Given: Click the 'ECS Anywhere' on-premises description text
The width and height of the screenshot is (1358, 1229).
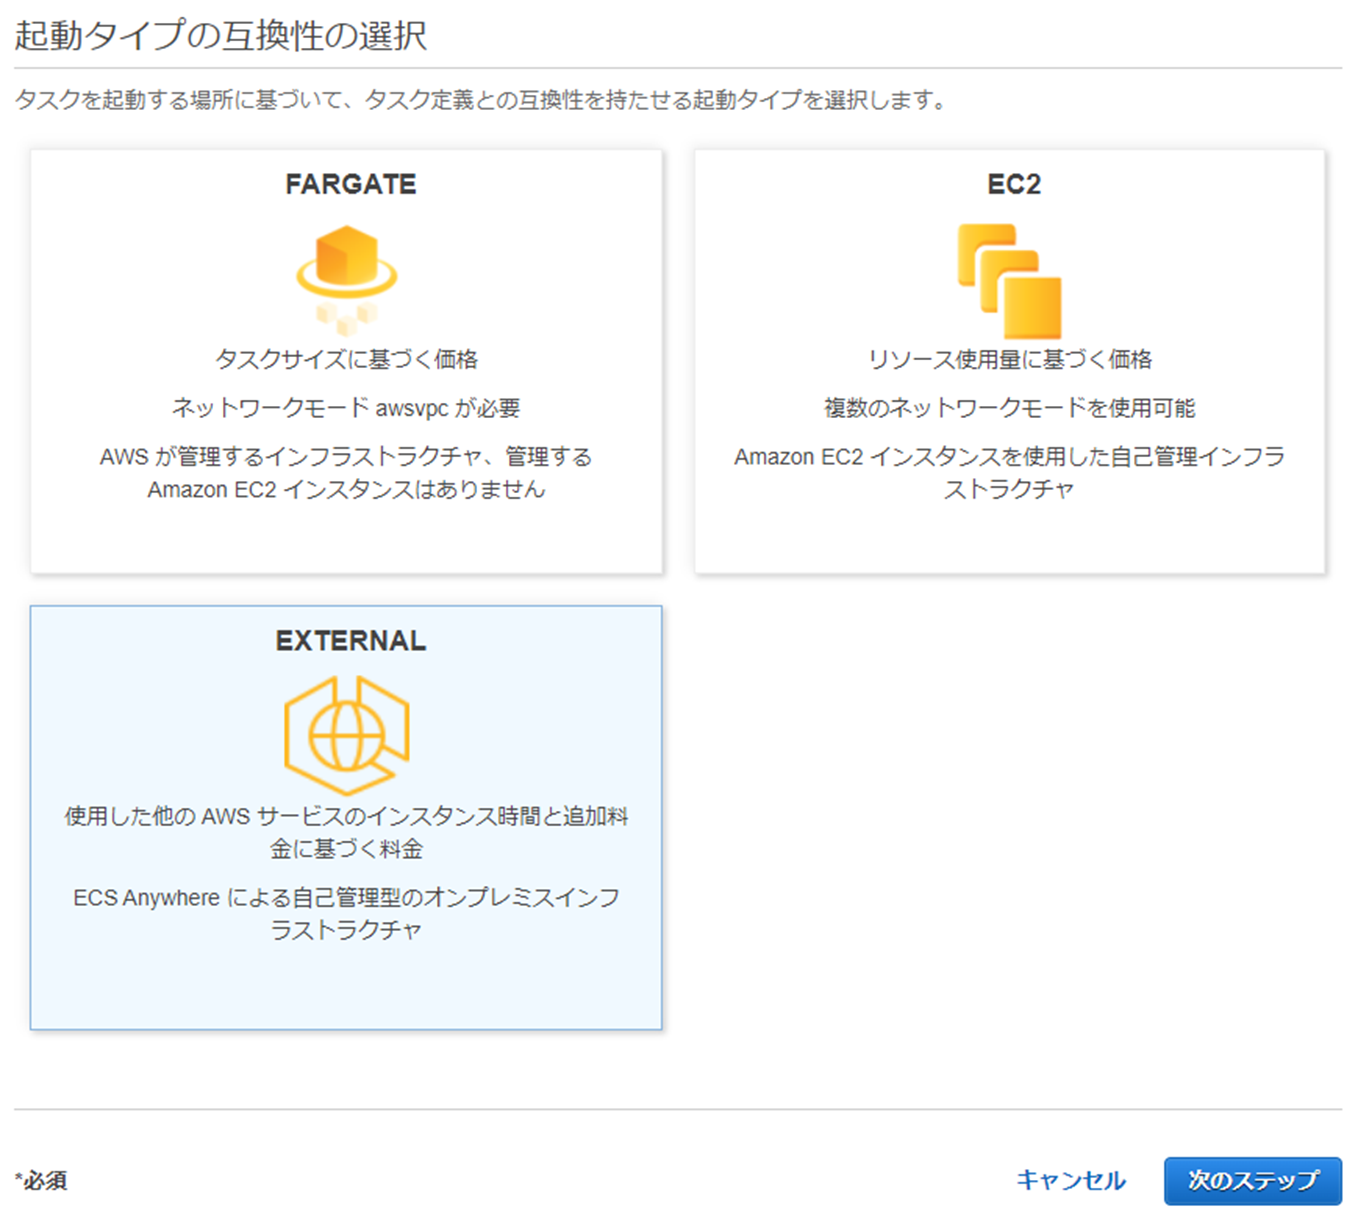Looking at the screenshot, I should 346,914.
